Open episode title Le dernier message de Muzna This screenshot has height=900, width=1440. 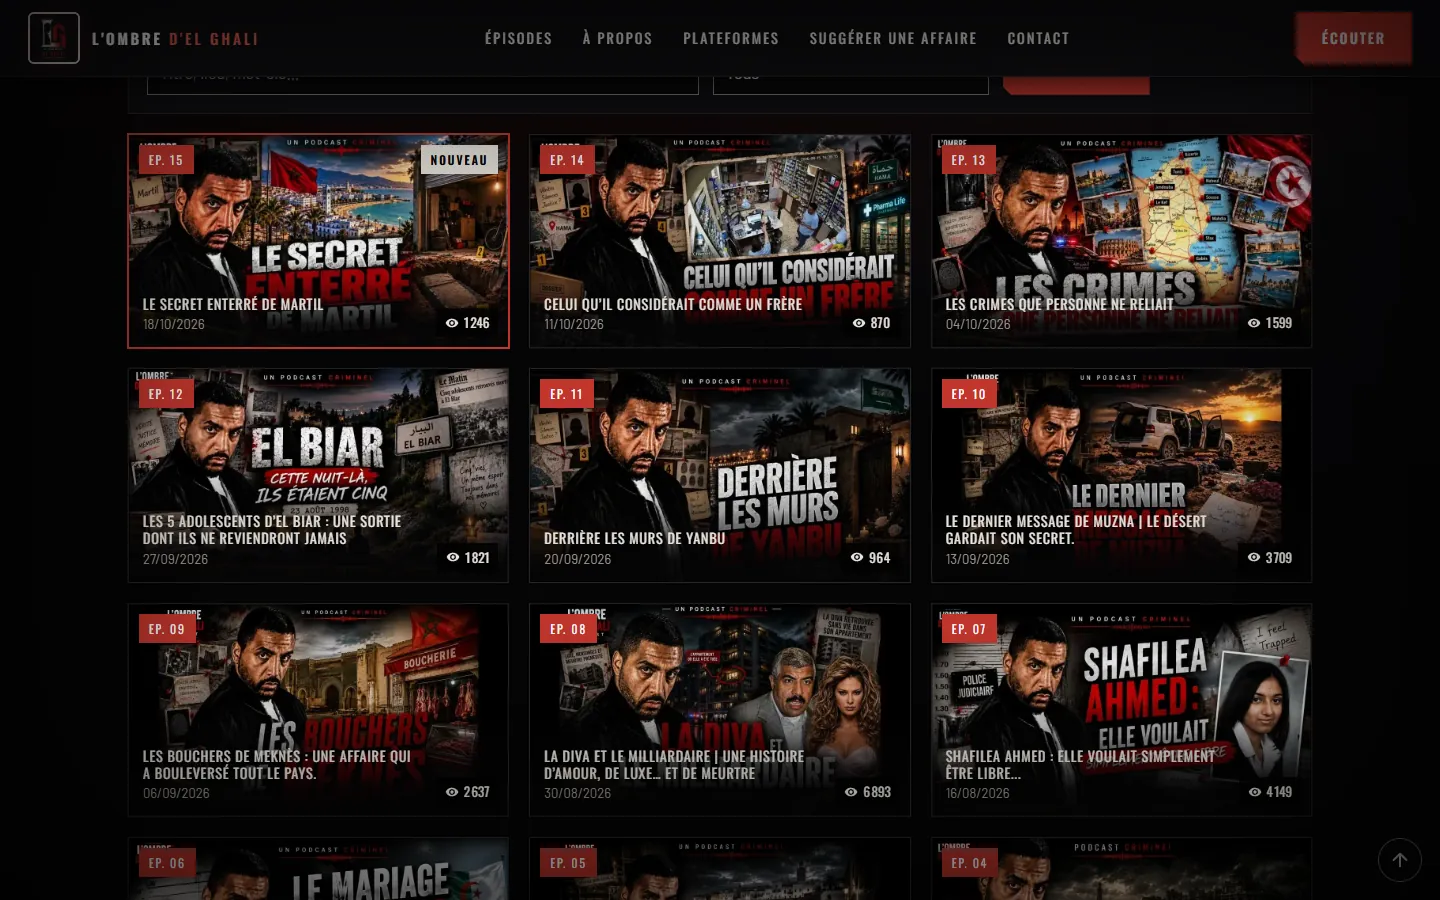[1075, 530]
